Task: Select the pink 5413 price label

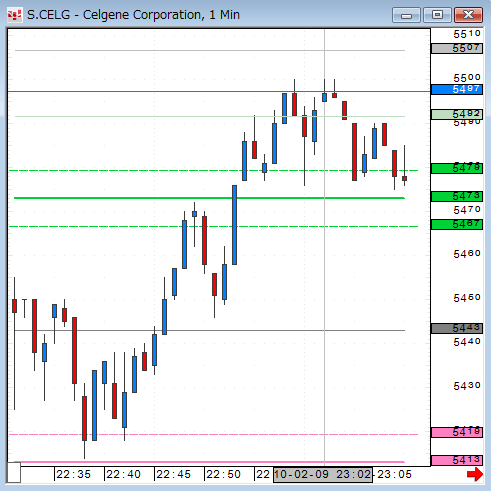Action: [x=457, y=460]
